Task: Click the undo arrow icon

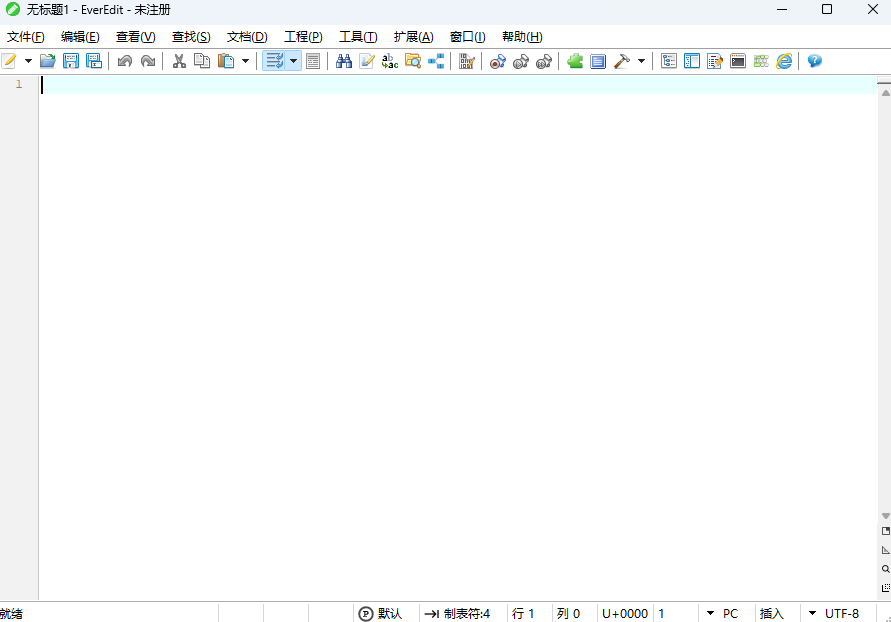Action: click(x=123, y=60)
